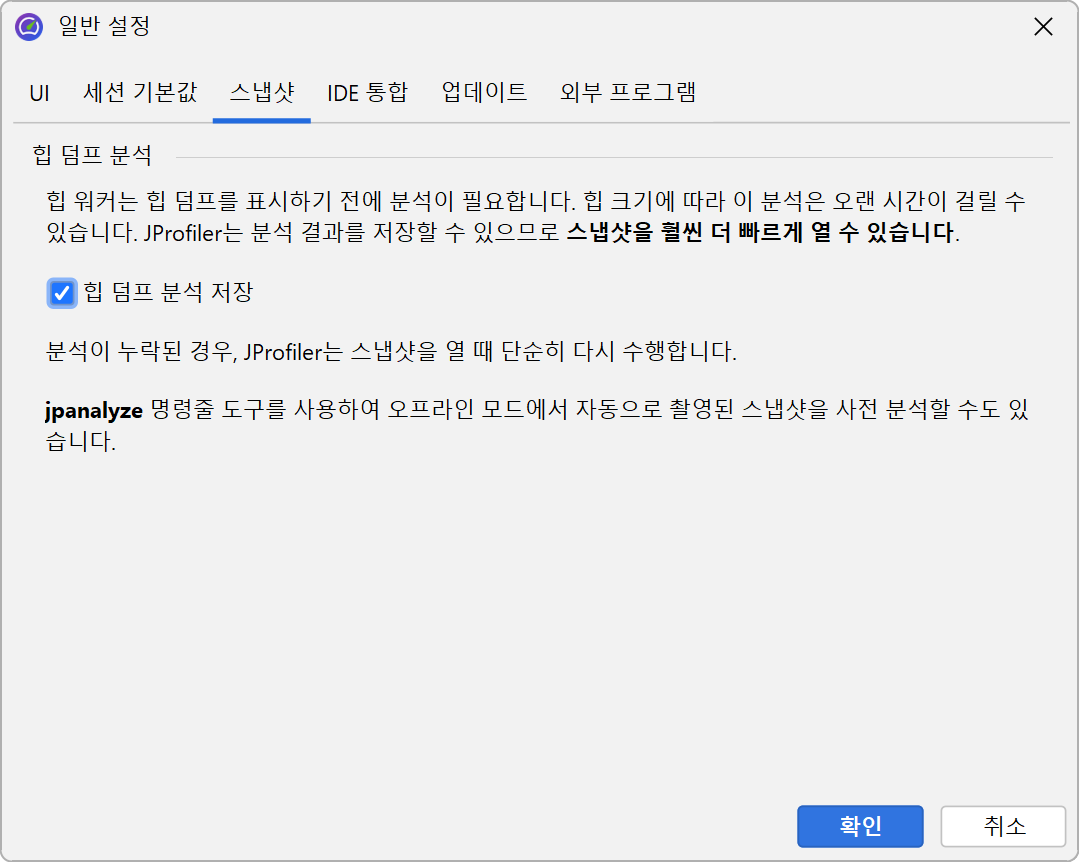Open the IDE 통합 tab
This screenshot has height=862, width=1079.
click(x=367, y=92)
